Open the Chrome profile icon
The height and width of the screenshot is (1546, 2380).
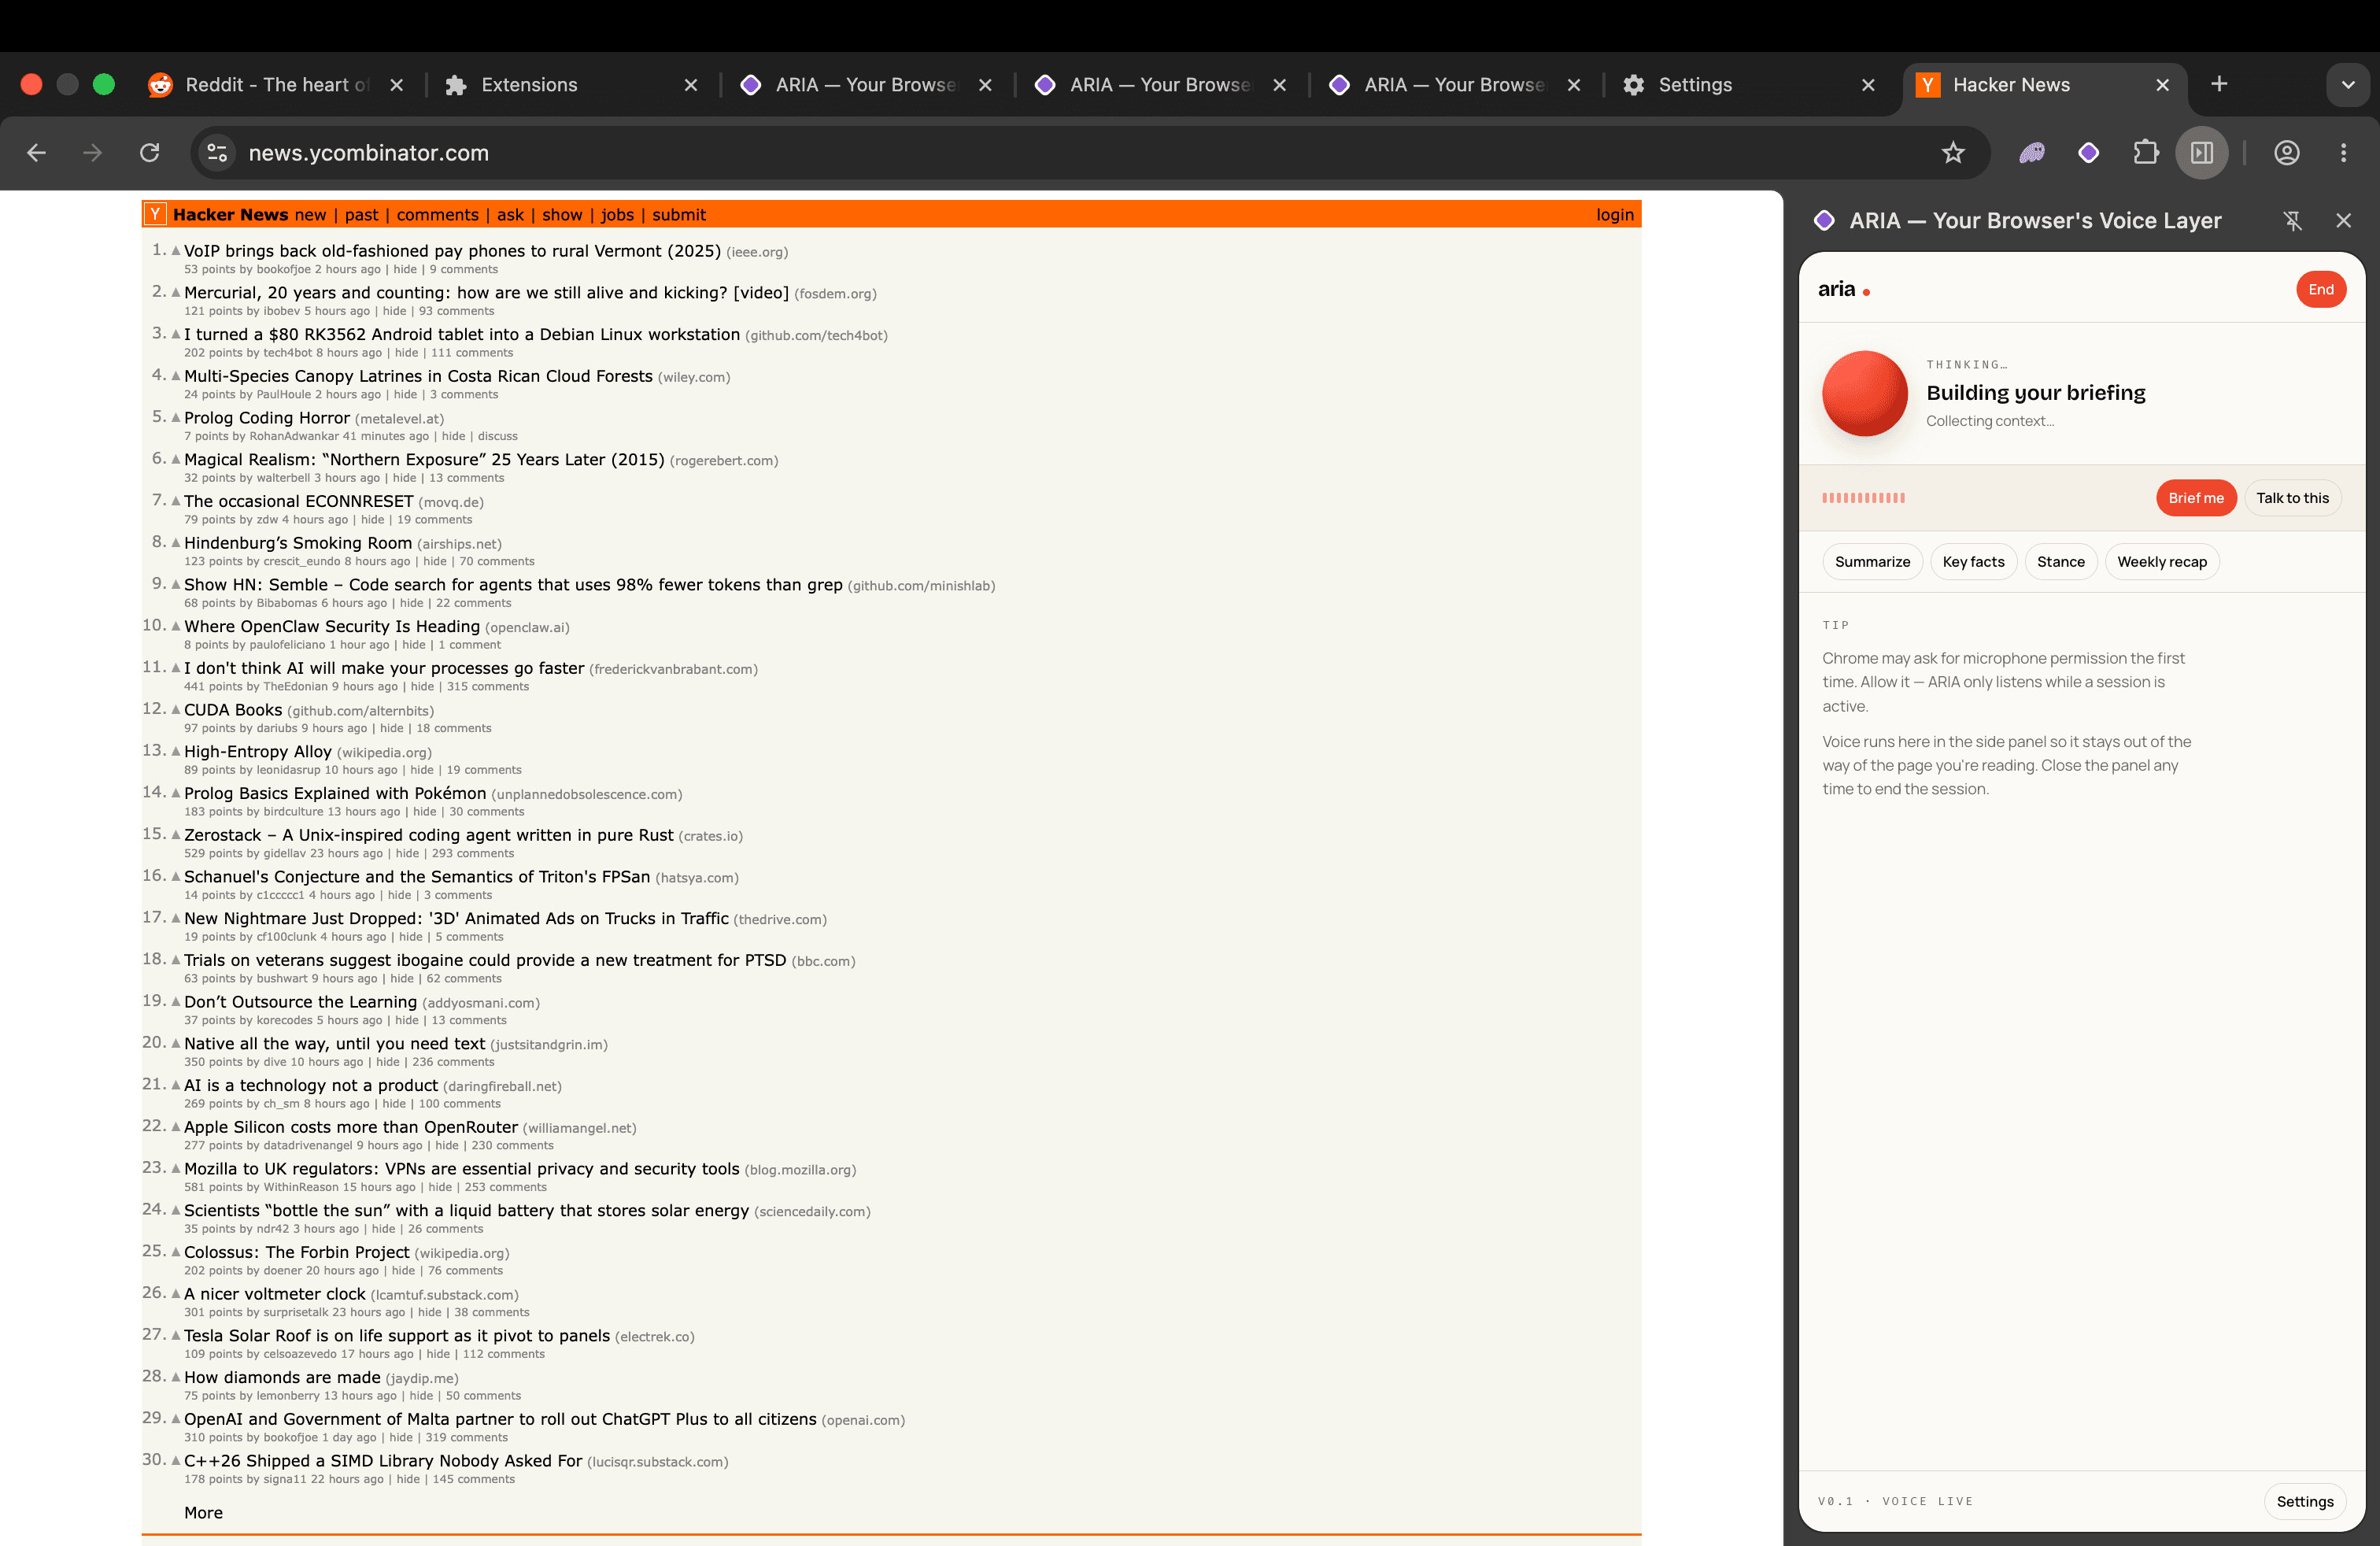(x=2287, y=152)
